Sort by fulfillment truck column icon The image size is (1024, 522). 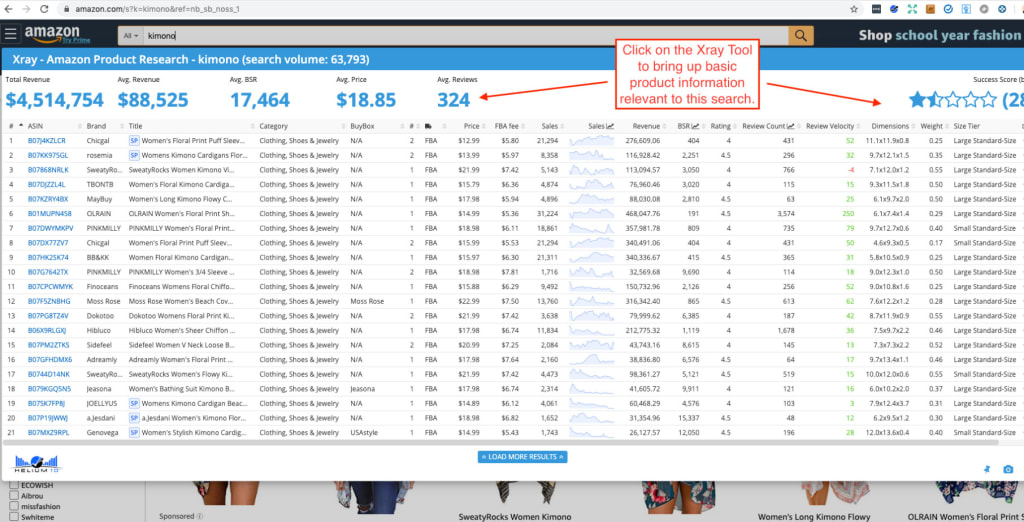(428, 126)
